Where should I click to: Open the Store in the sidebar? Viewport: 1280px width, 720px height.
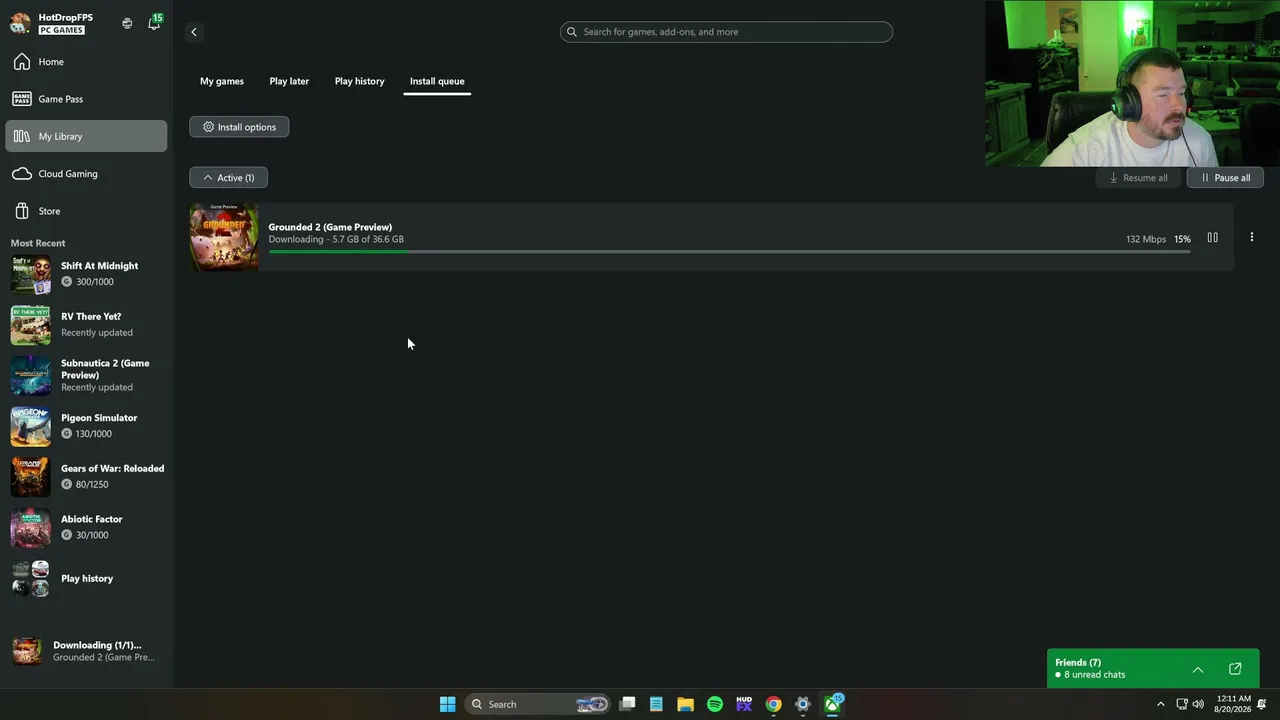86,211
